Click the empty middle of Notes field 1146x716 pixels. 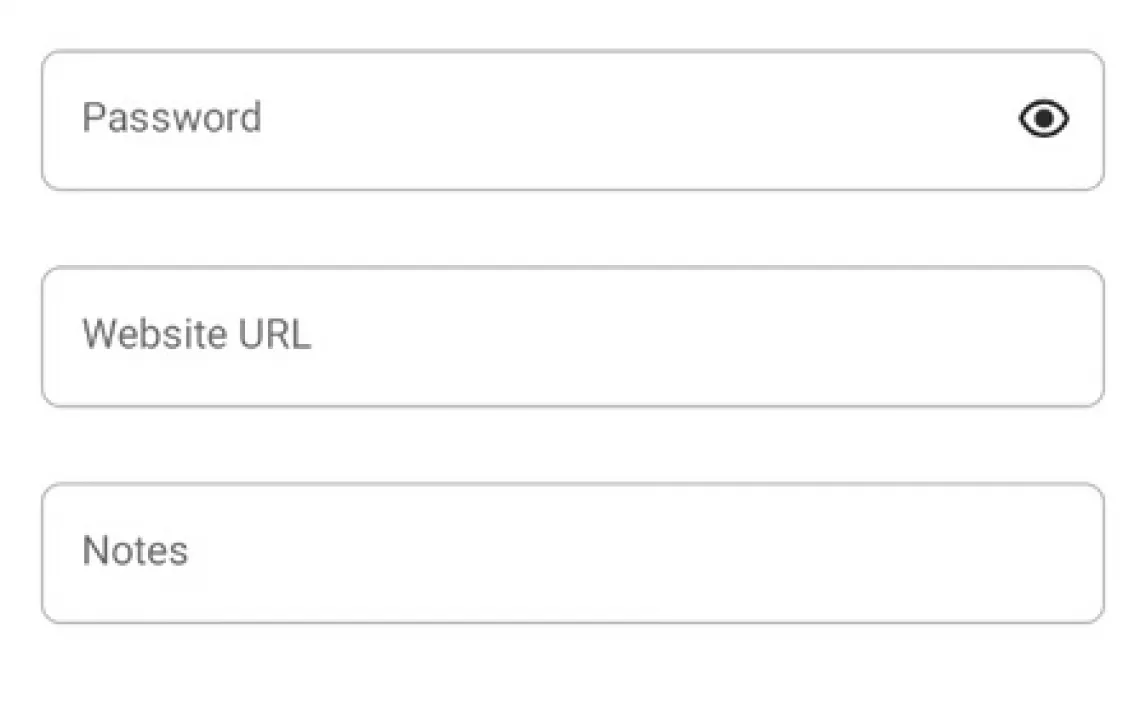572,553
